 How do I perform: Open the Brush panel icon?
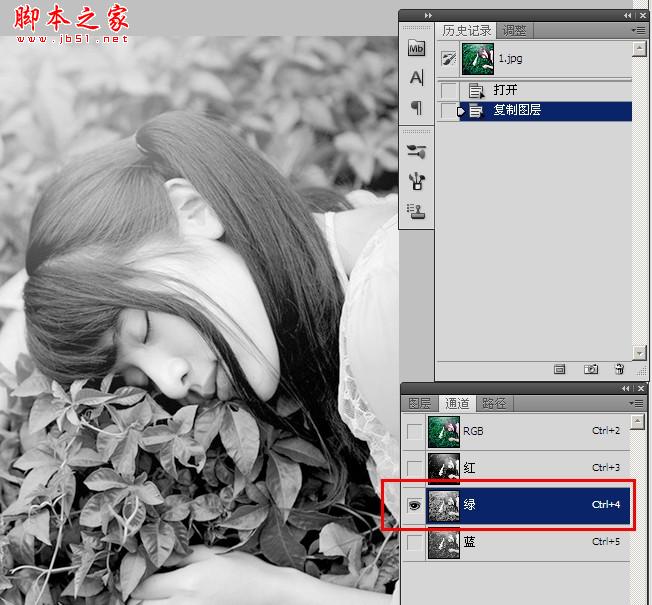coord(416,181)
